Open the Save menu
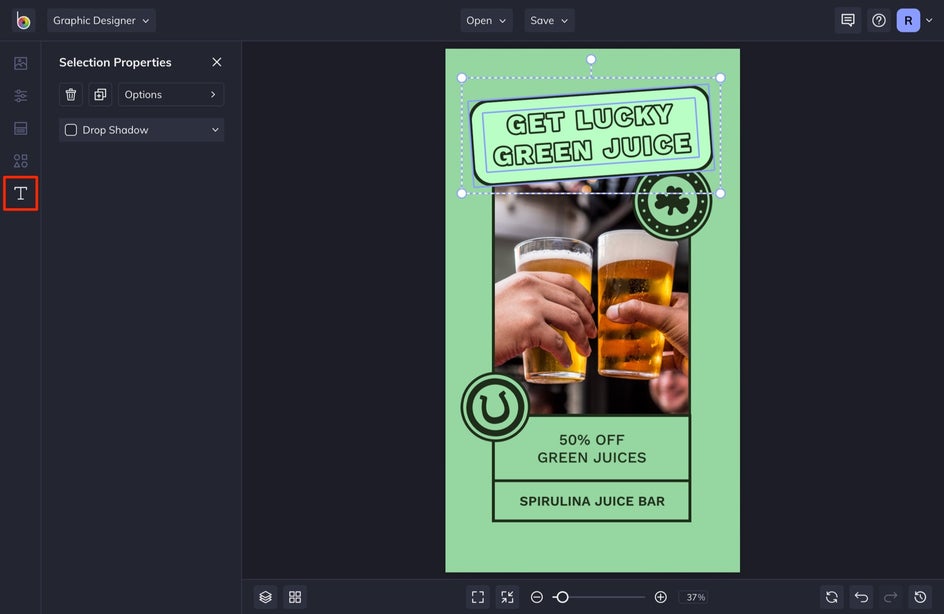The image size is (944, 614). click(548, 20)
